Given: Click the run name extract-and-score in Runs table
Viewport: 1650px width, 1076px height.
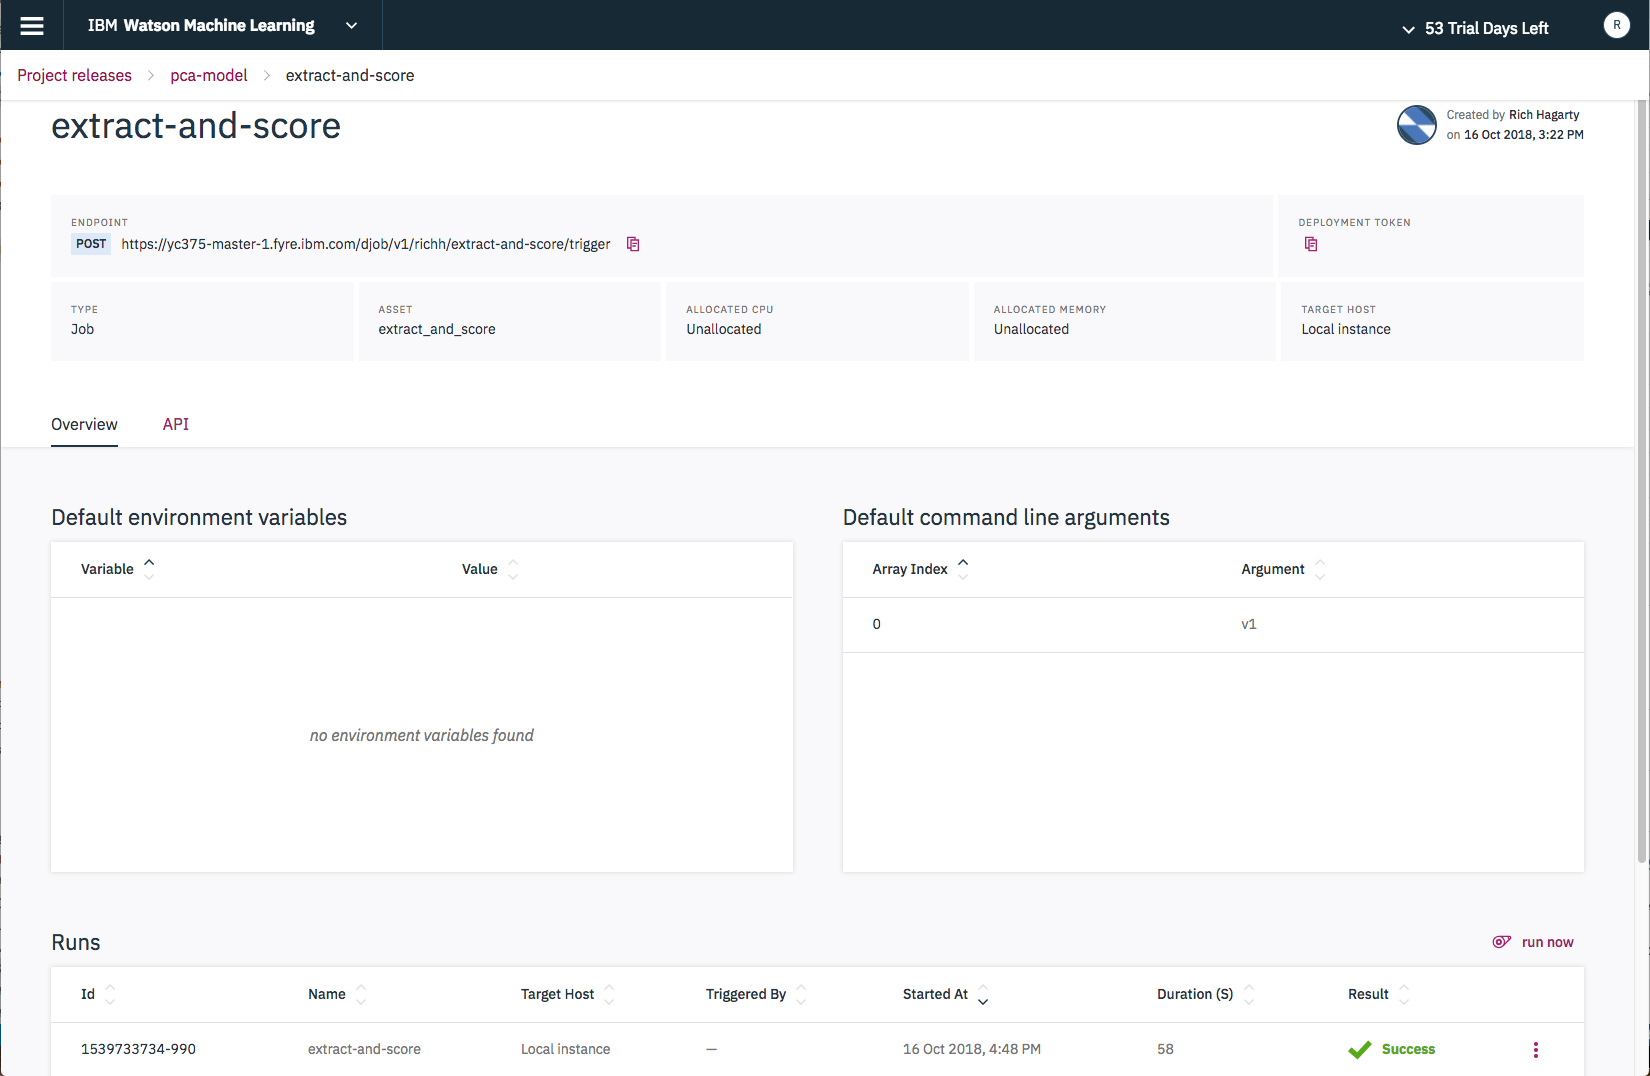Looking at the screenshot, I should [x=364, y=1049].
